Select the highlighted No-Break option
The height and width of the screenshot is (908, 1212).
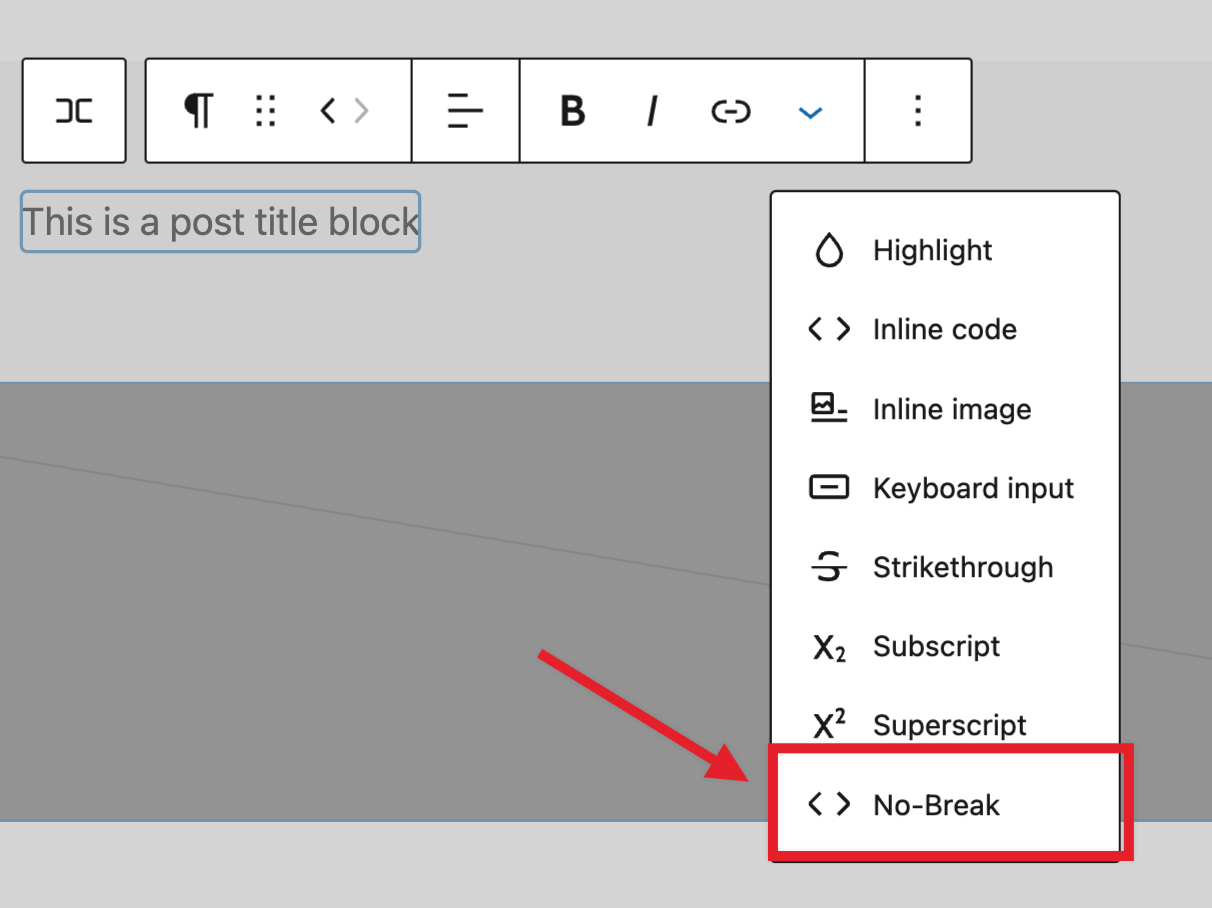936,804
